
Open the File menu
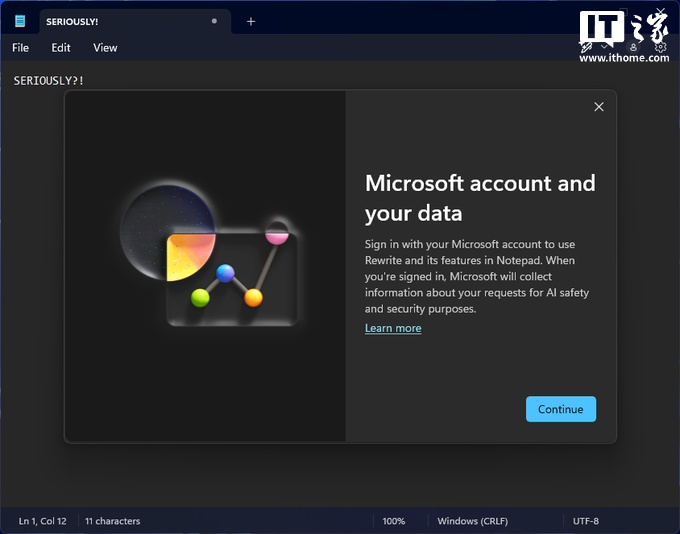tap(20, 47)
